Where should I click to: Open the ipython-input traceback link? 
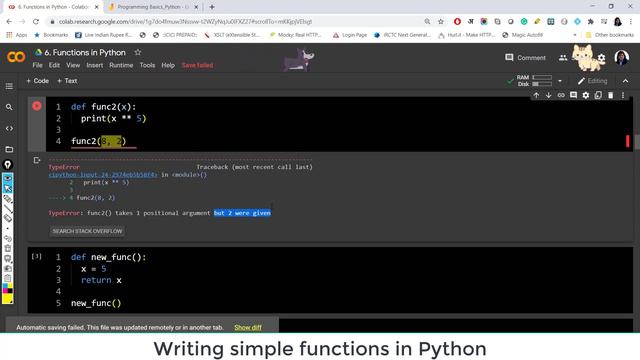102,175
